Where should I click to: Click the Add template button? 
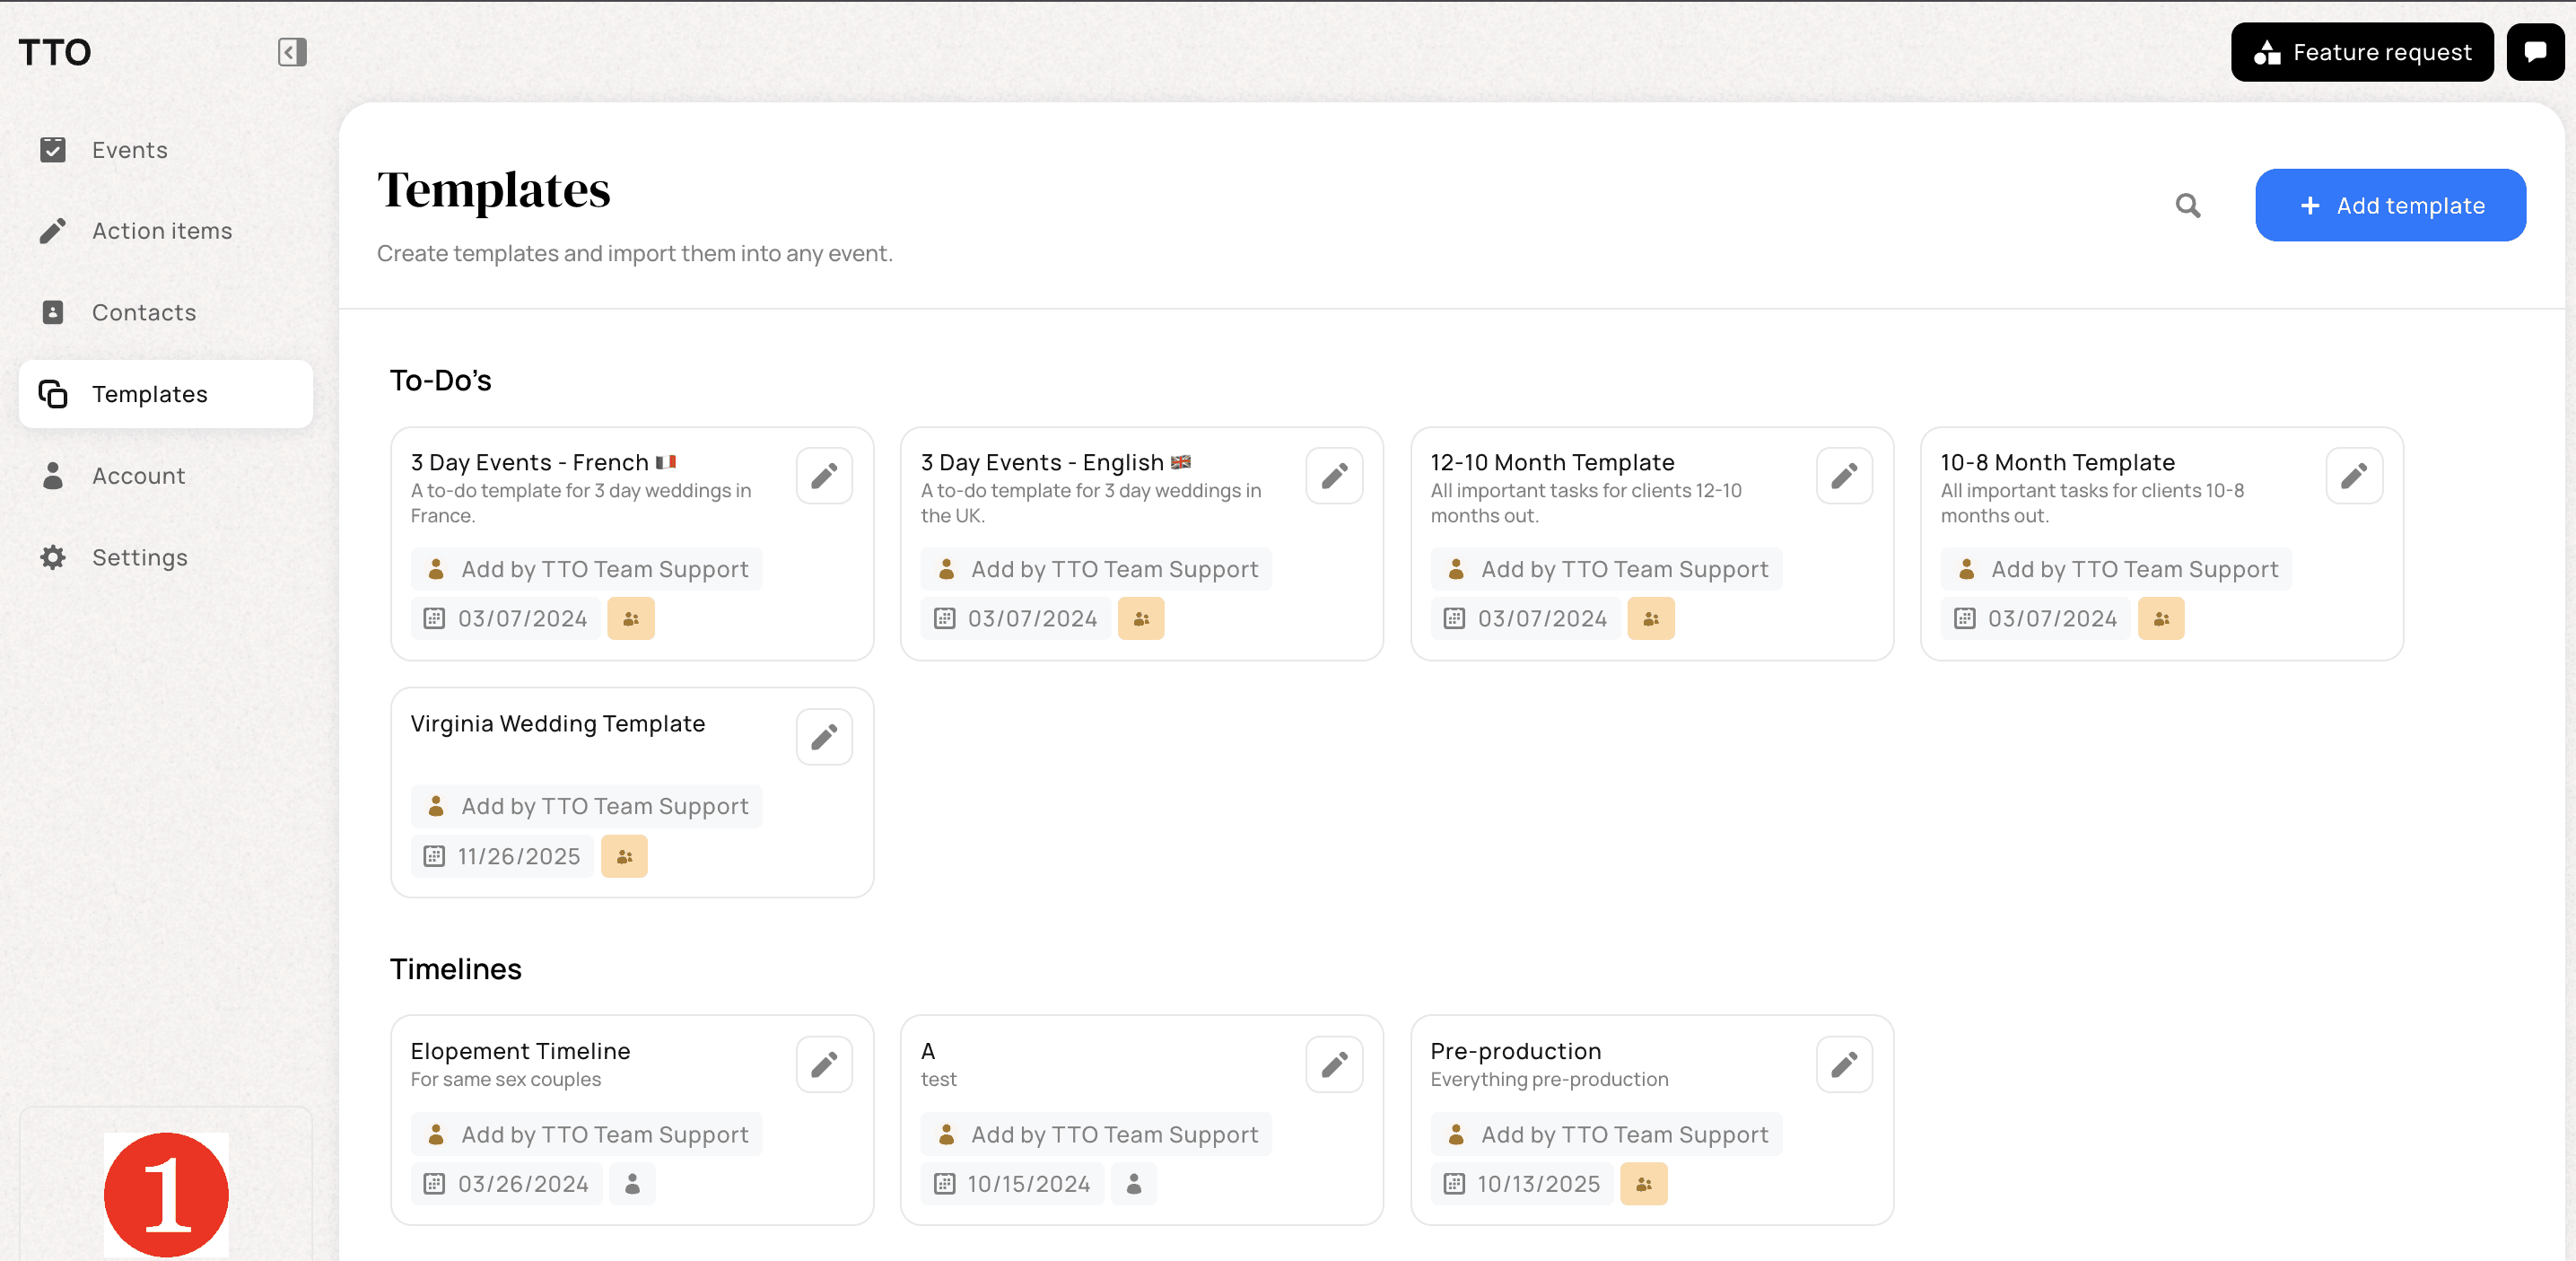[x=2390, y=205]
